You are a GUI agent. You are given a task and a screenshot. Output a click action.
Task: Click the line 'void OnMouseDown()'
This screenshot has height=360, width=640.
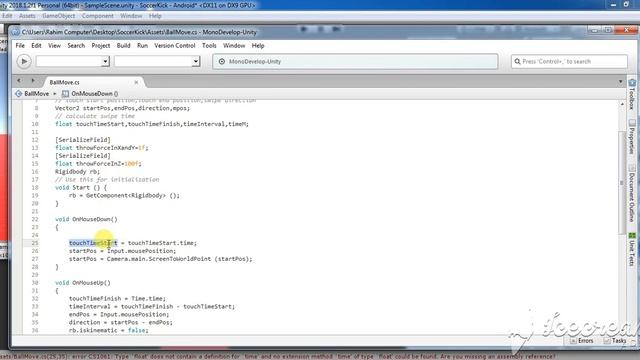click(86, 219)
